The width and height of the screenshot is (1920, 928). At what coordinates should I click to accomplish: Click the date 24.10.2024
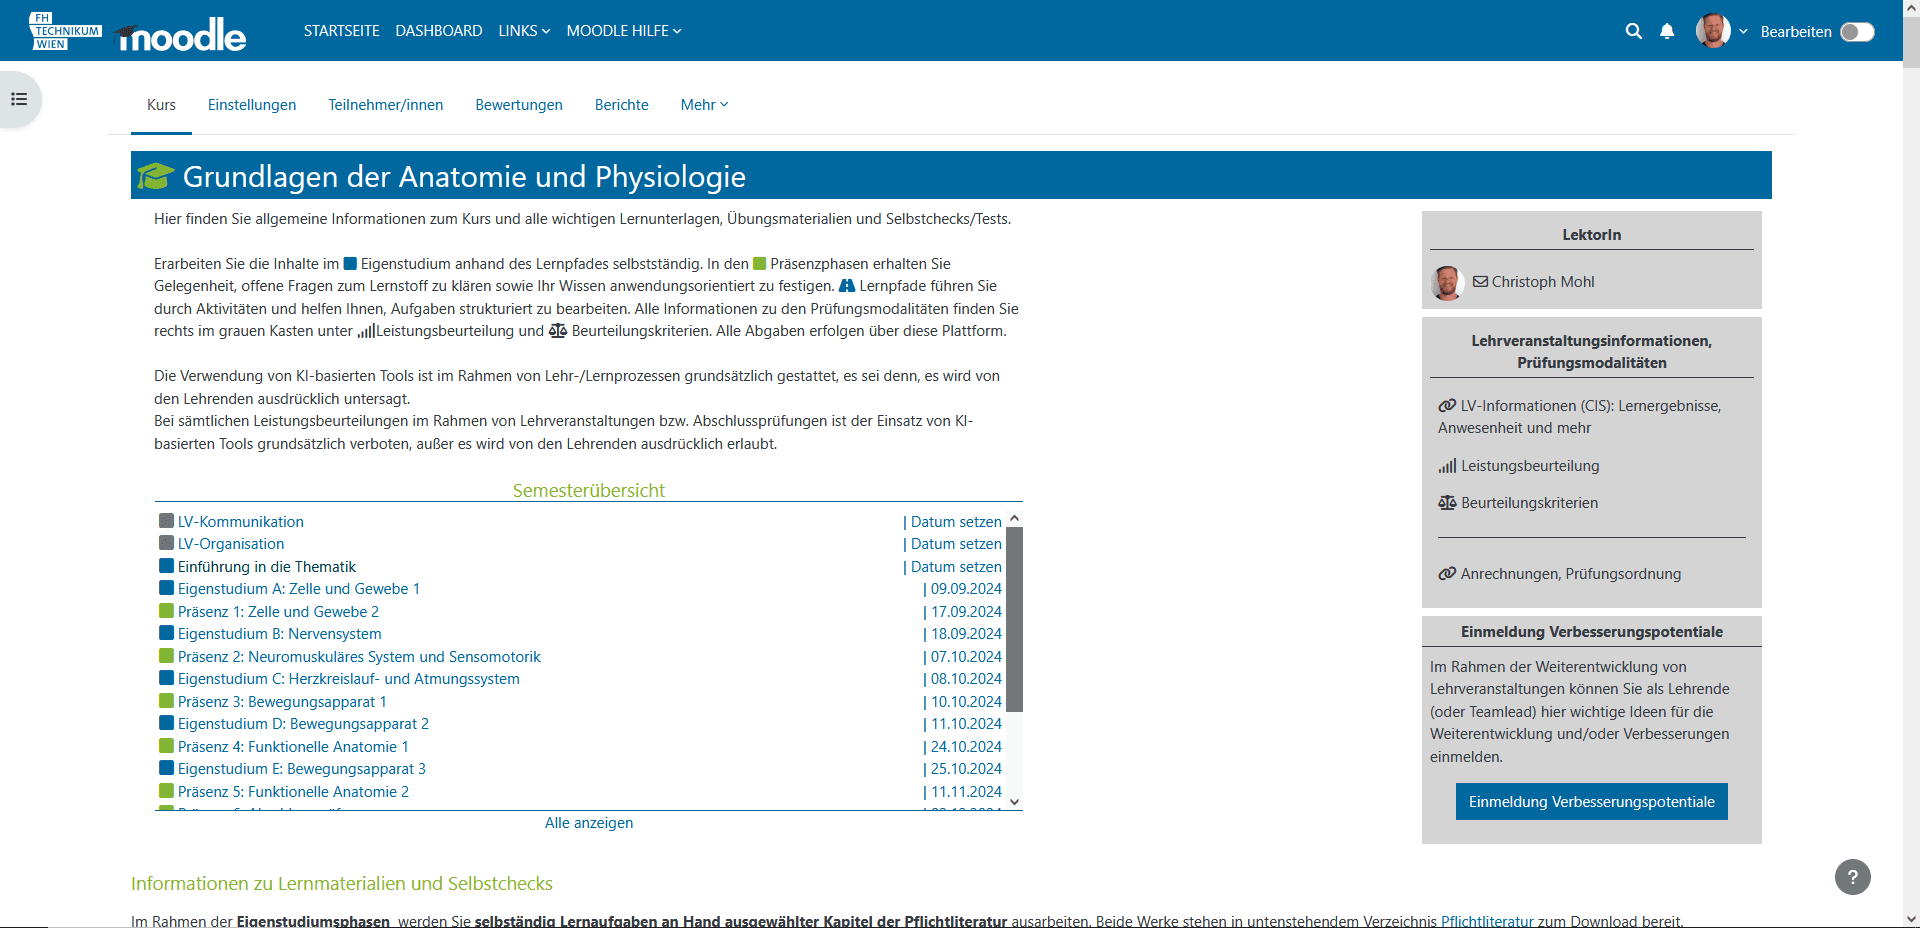966,747
